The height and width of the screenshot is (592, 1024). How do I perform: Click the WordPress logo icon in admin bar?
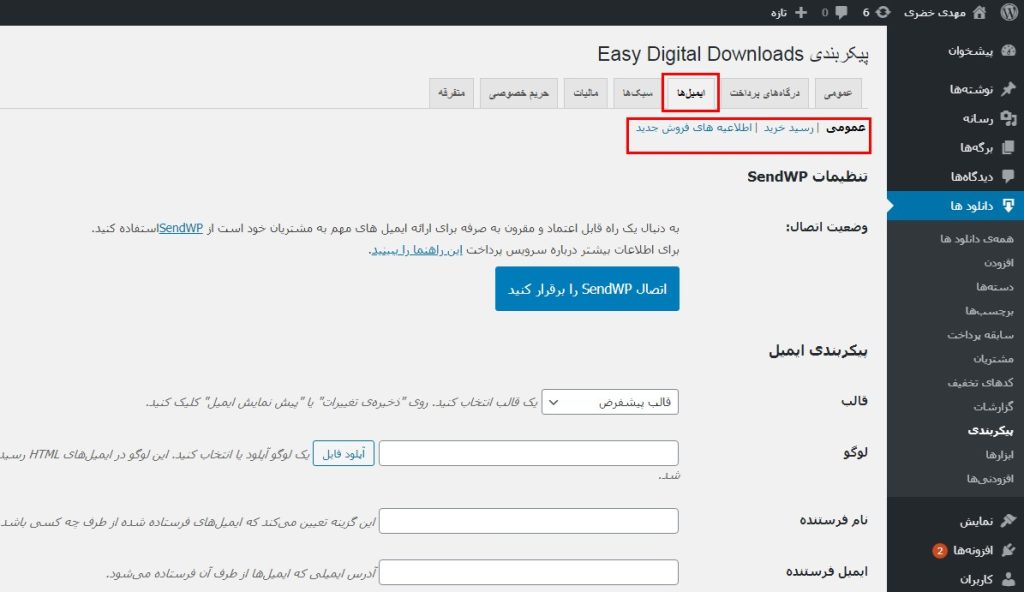pos(1009,12)
